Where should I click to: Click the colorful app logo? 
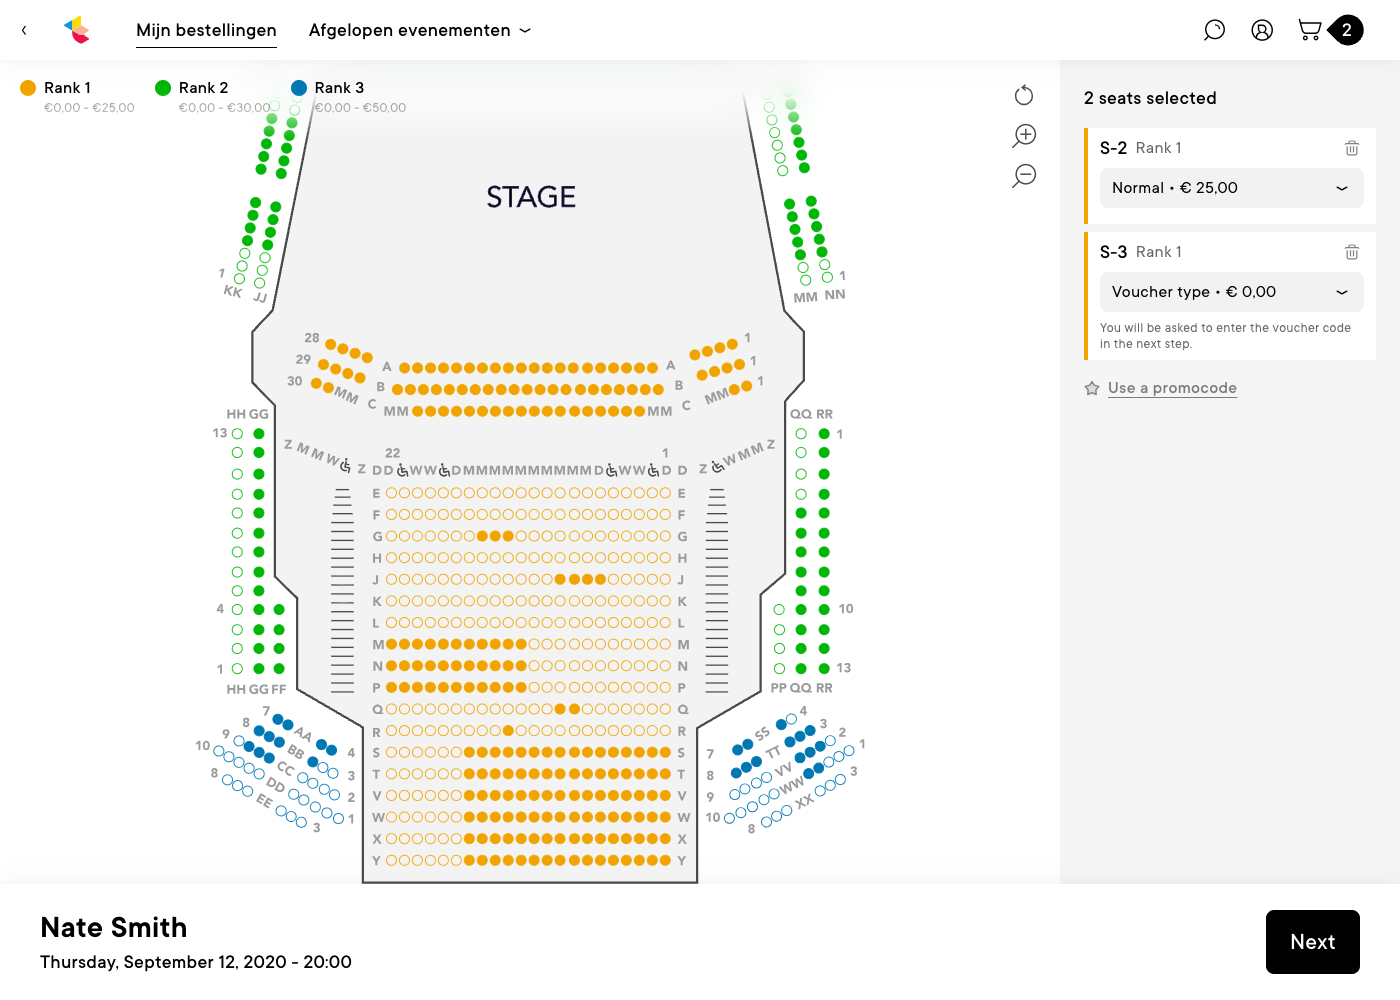click(x=77, y=30)
